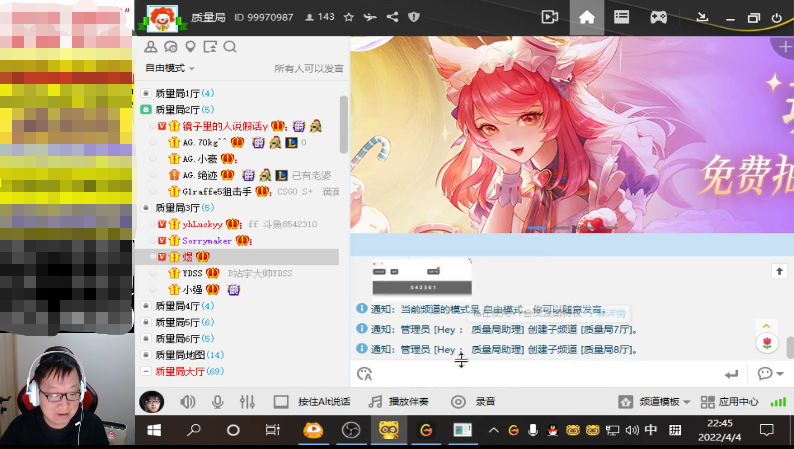Screen dimensions: 794x449
Task: Select user 镜子里的人说假话y
Action: tap(225, 126)
